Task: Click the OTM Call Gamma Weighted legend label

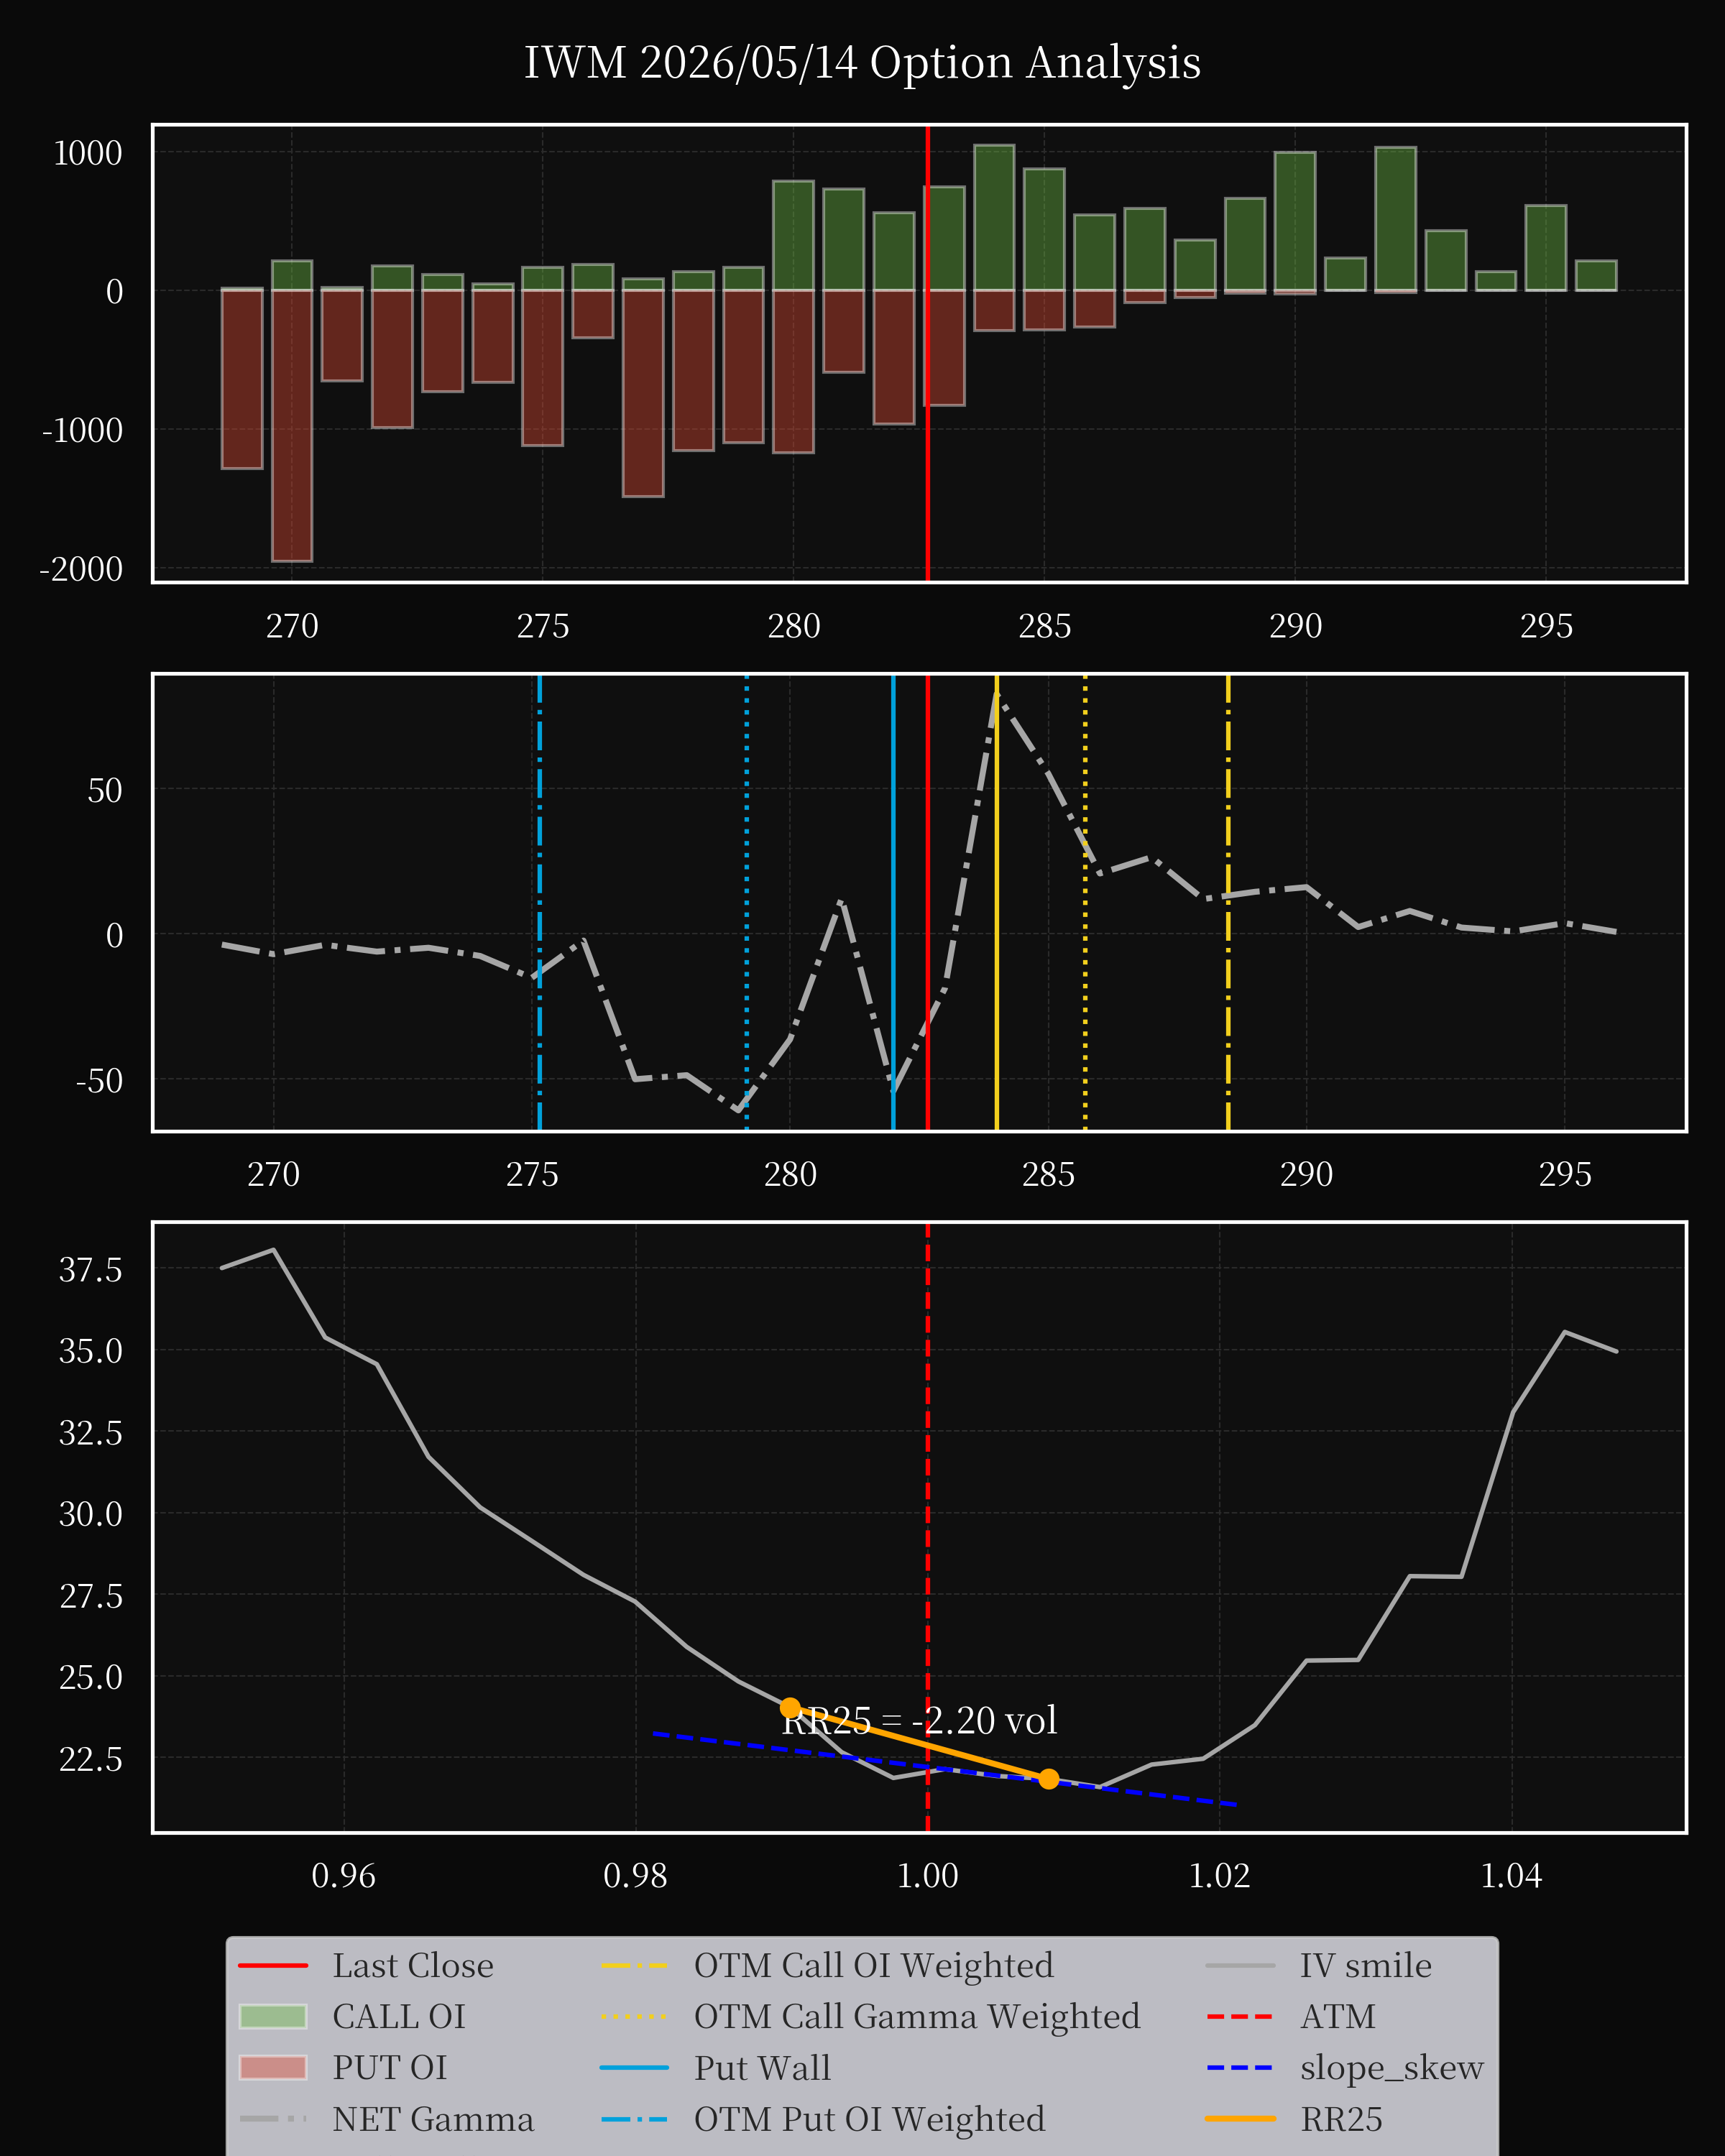Action: (917, 2017)
